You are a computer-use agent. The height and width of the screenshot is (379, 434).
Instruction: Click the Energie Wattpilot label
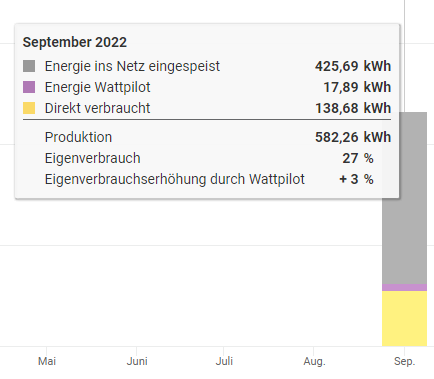(x=98, y=87)
